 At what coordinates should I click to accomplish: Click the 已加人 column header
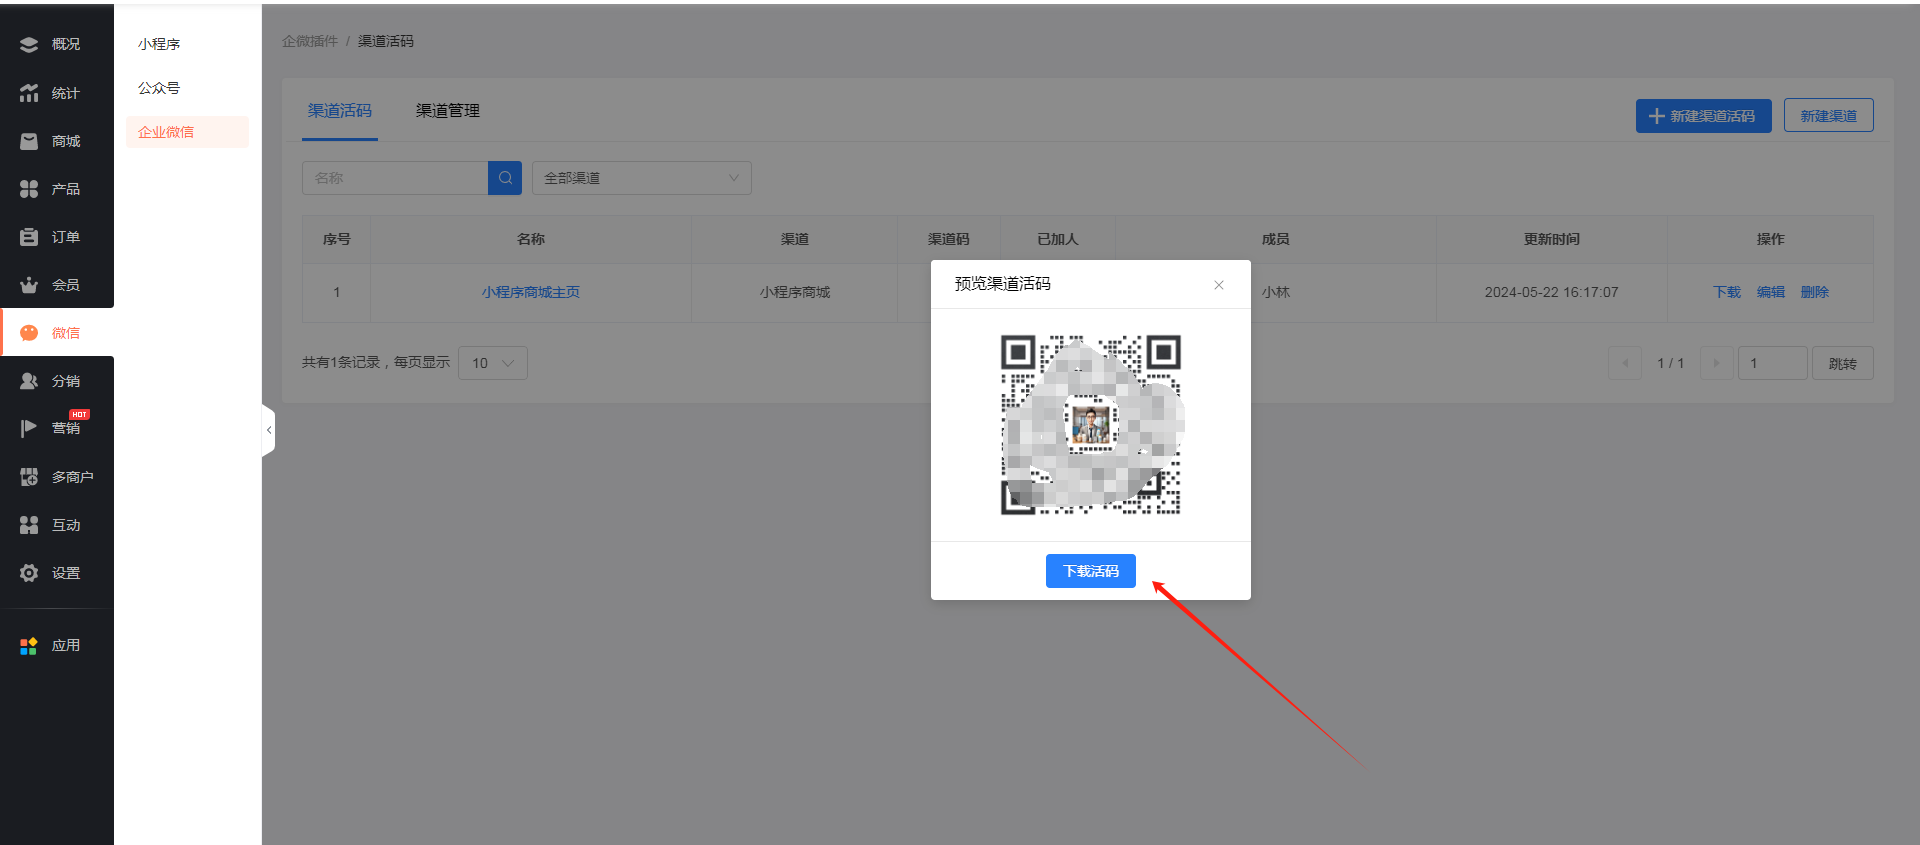click(1058, 239)
